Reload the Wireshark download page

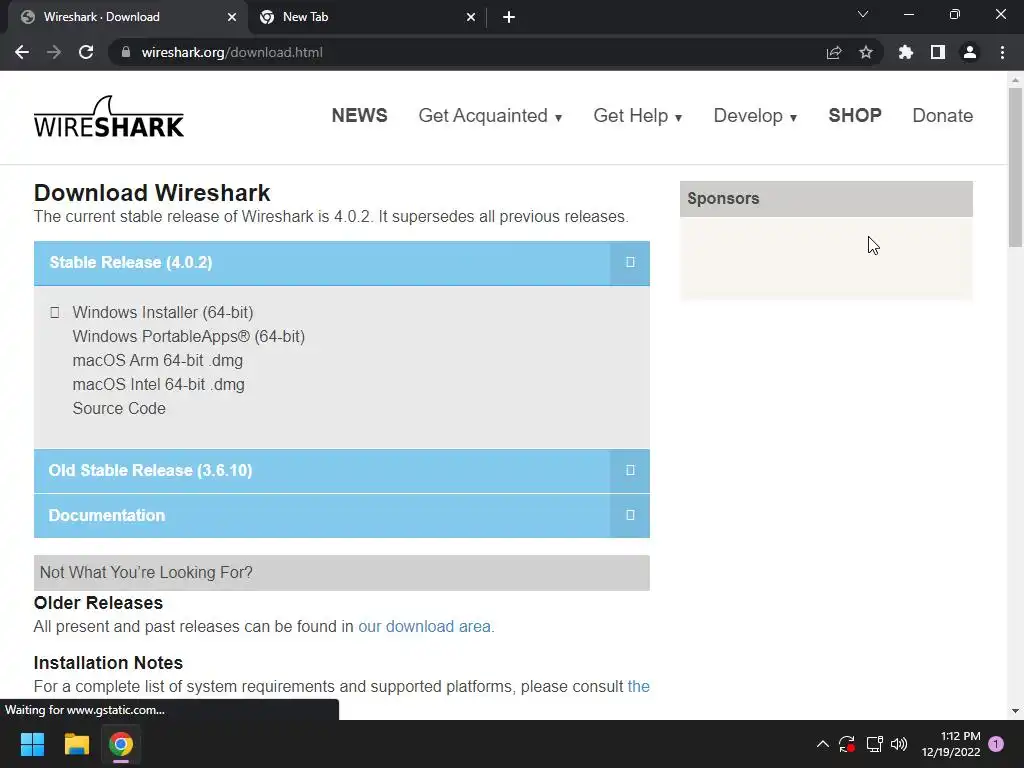[86, 52]
